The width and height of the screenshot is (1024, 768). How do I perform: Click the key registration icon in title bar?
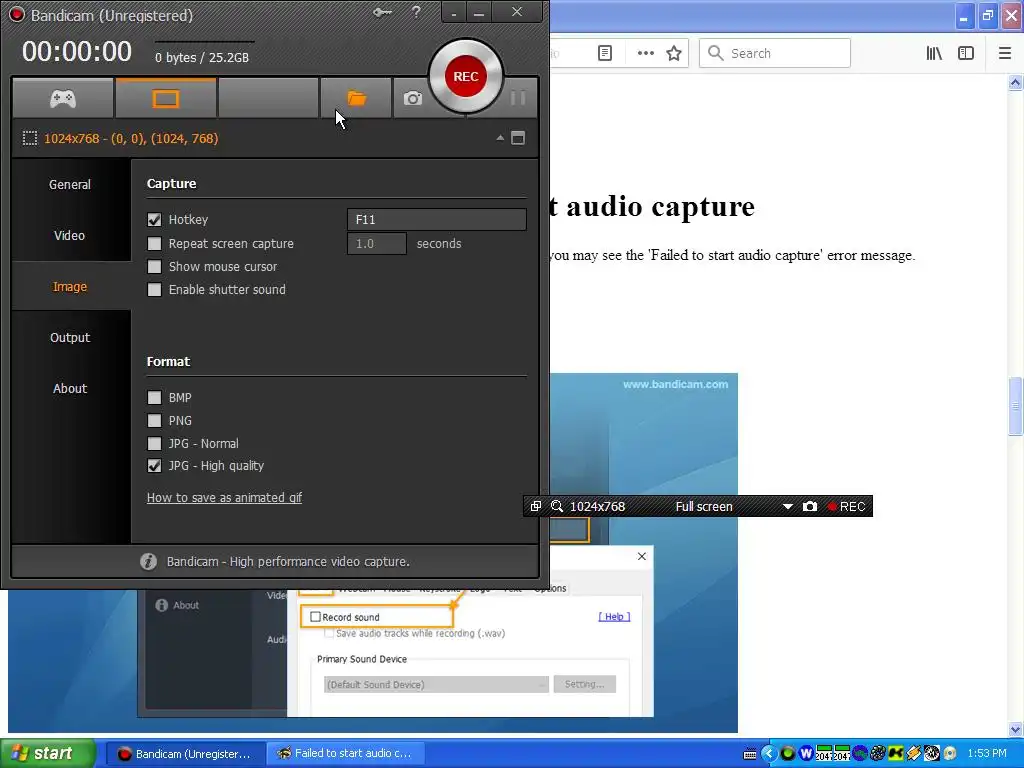pos(382,12)
